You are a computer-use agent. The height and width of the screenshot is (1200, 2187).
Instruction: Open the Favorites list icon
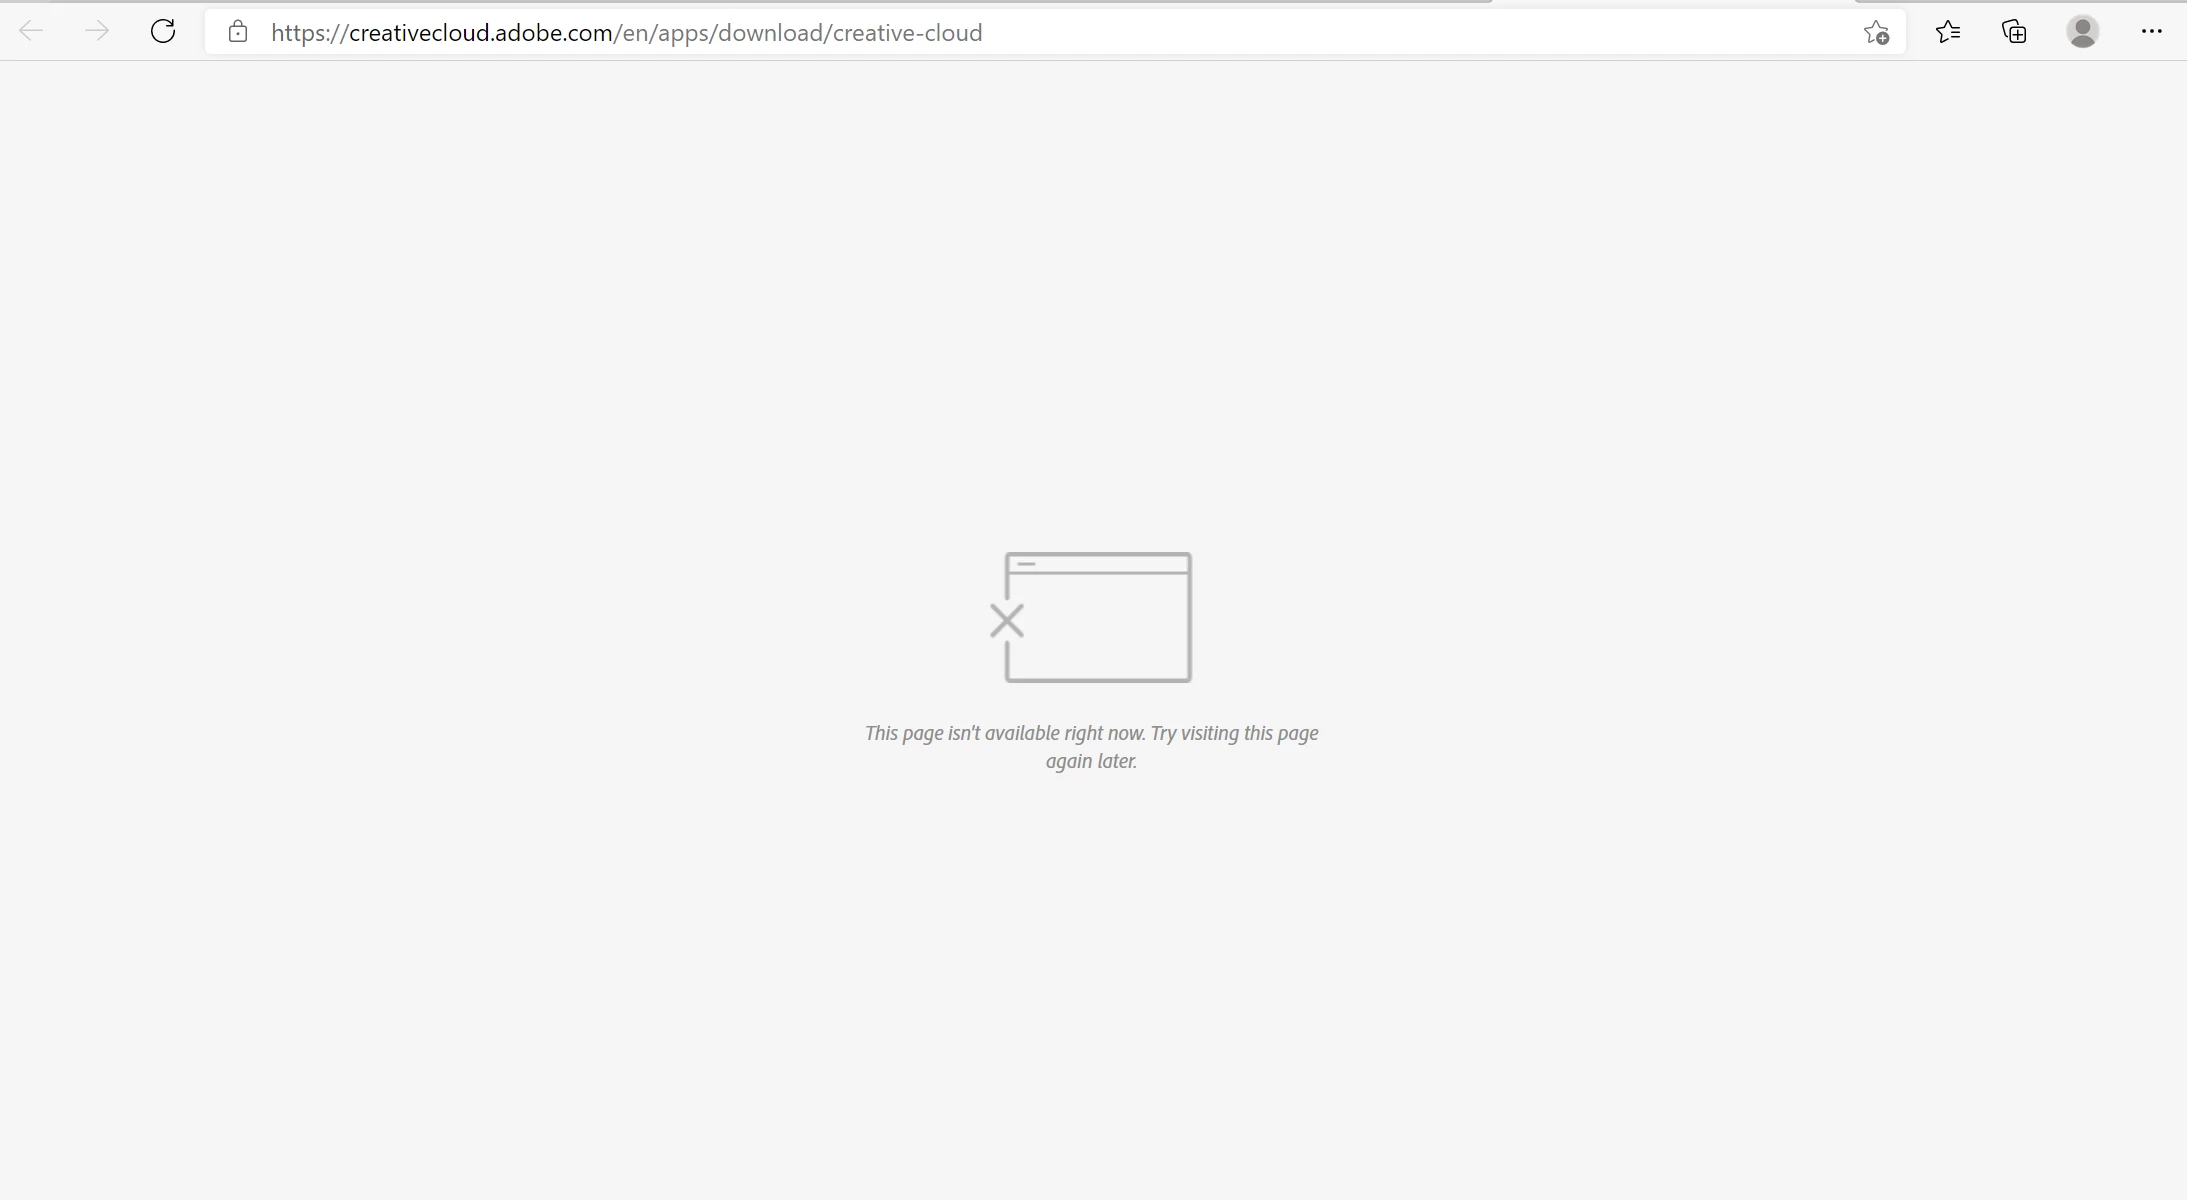pyautogui.click(x=1948, y=32)
